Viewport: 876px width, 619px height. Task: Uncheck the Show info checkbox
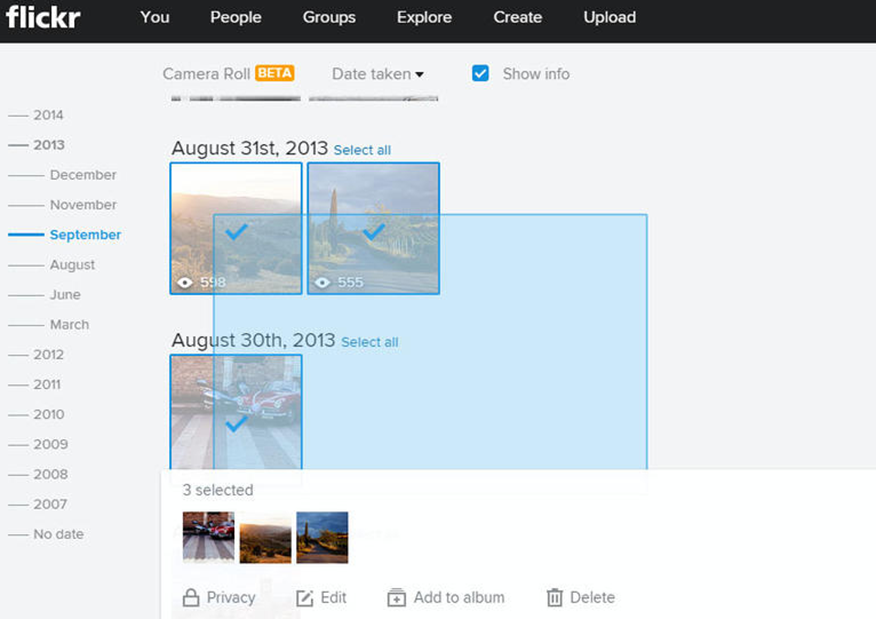click(x=480, y=73)
